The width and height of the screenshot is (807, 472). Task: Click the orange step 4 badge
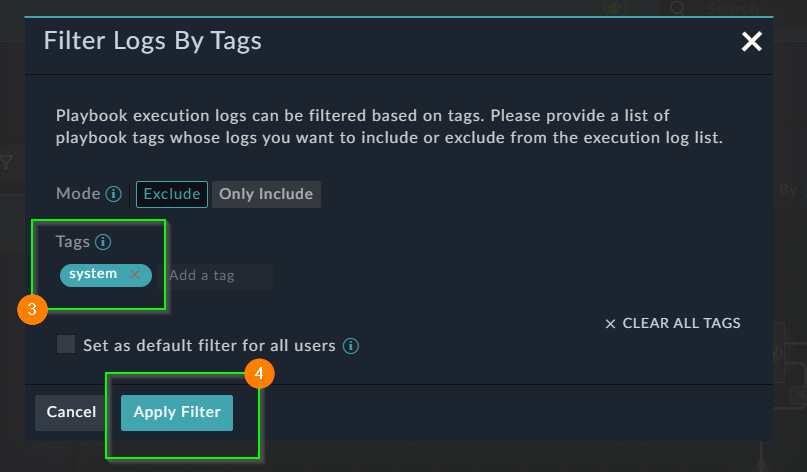(259, 374)
